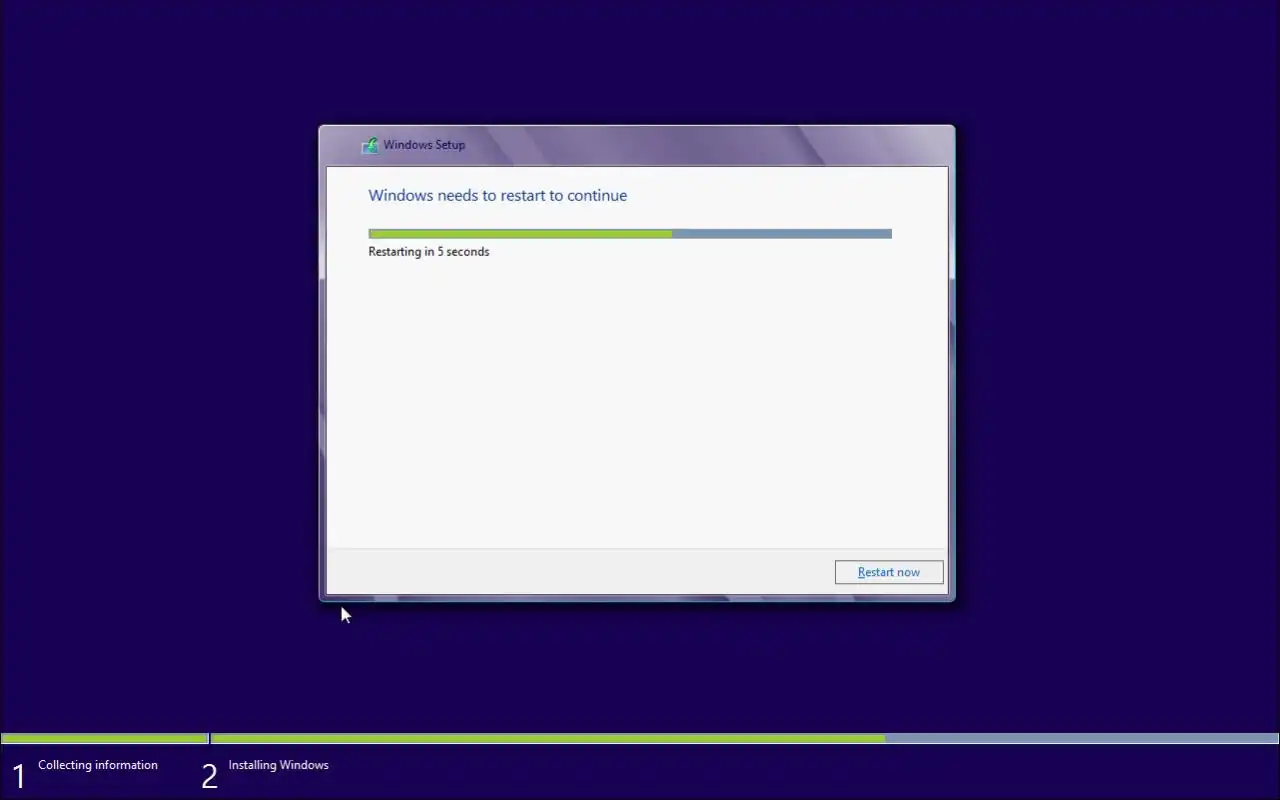Click the step number 2 at bottom
Screen dimensions: 1280x800
click(x=209, y=776)
